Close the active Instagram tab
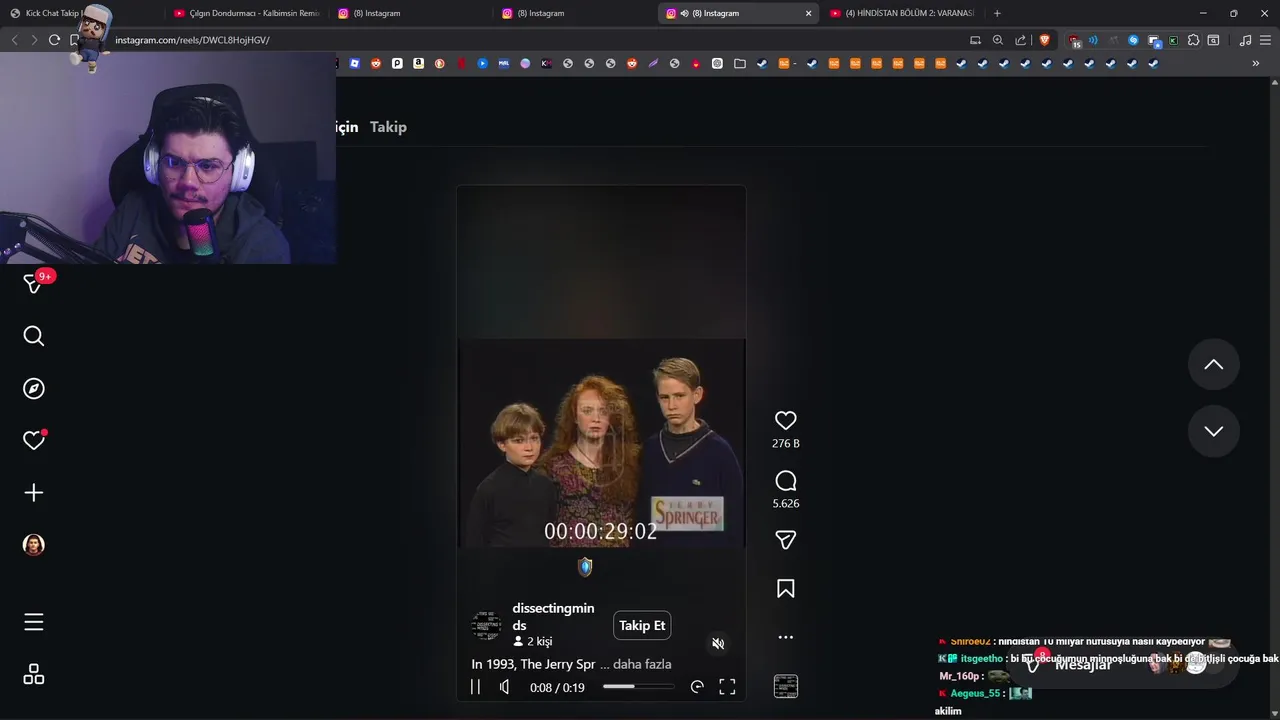Screen dimensions: 1280x720 [809, 13]
